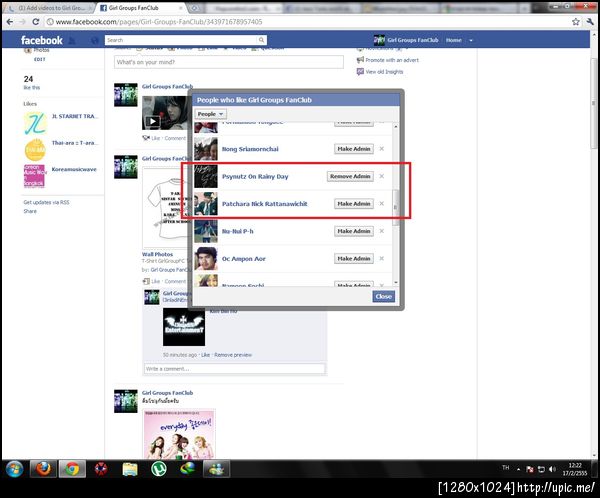Click dialog list scrollbar down arrow
The height and width of the screenshot is (498, 600).
(396, 282)
